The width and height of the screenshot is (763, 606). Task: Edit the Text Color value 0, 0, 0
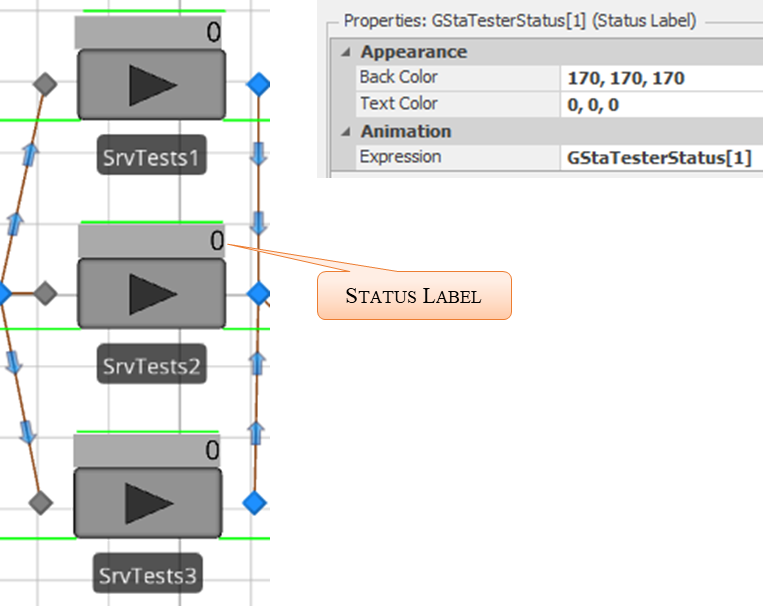[x=662, y=105]
